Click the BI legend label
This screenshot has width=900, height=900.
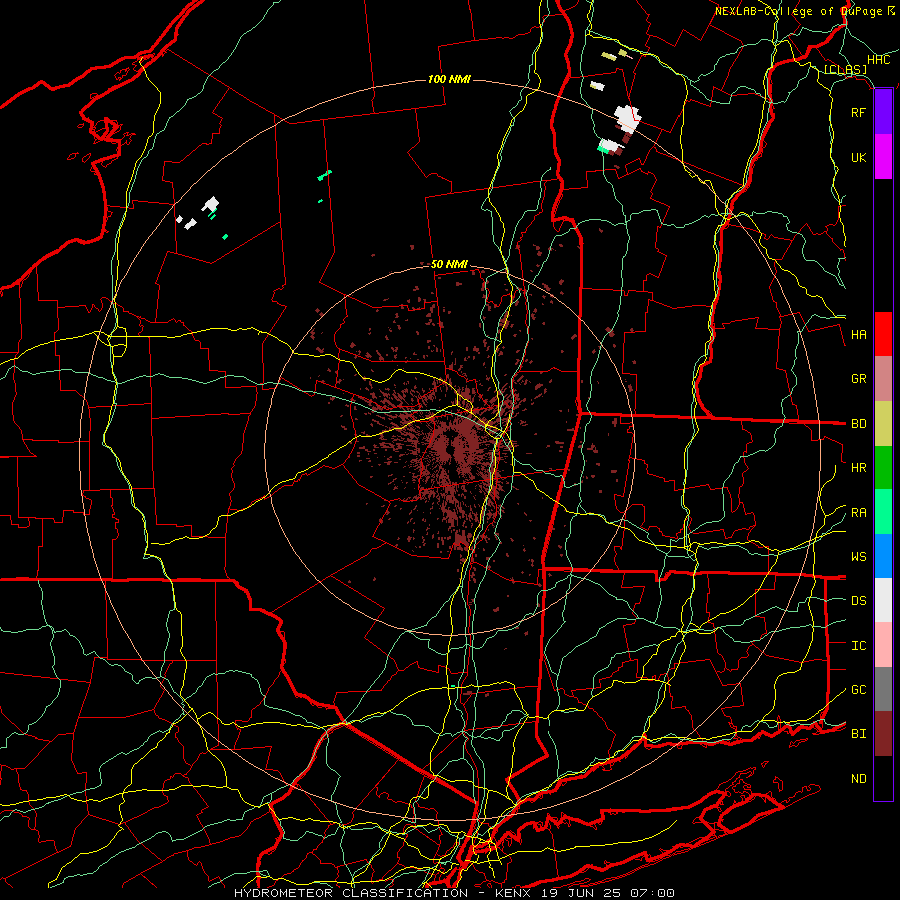[x=858, y=734]
